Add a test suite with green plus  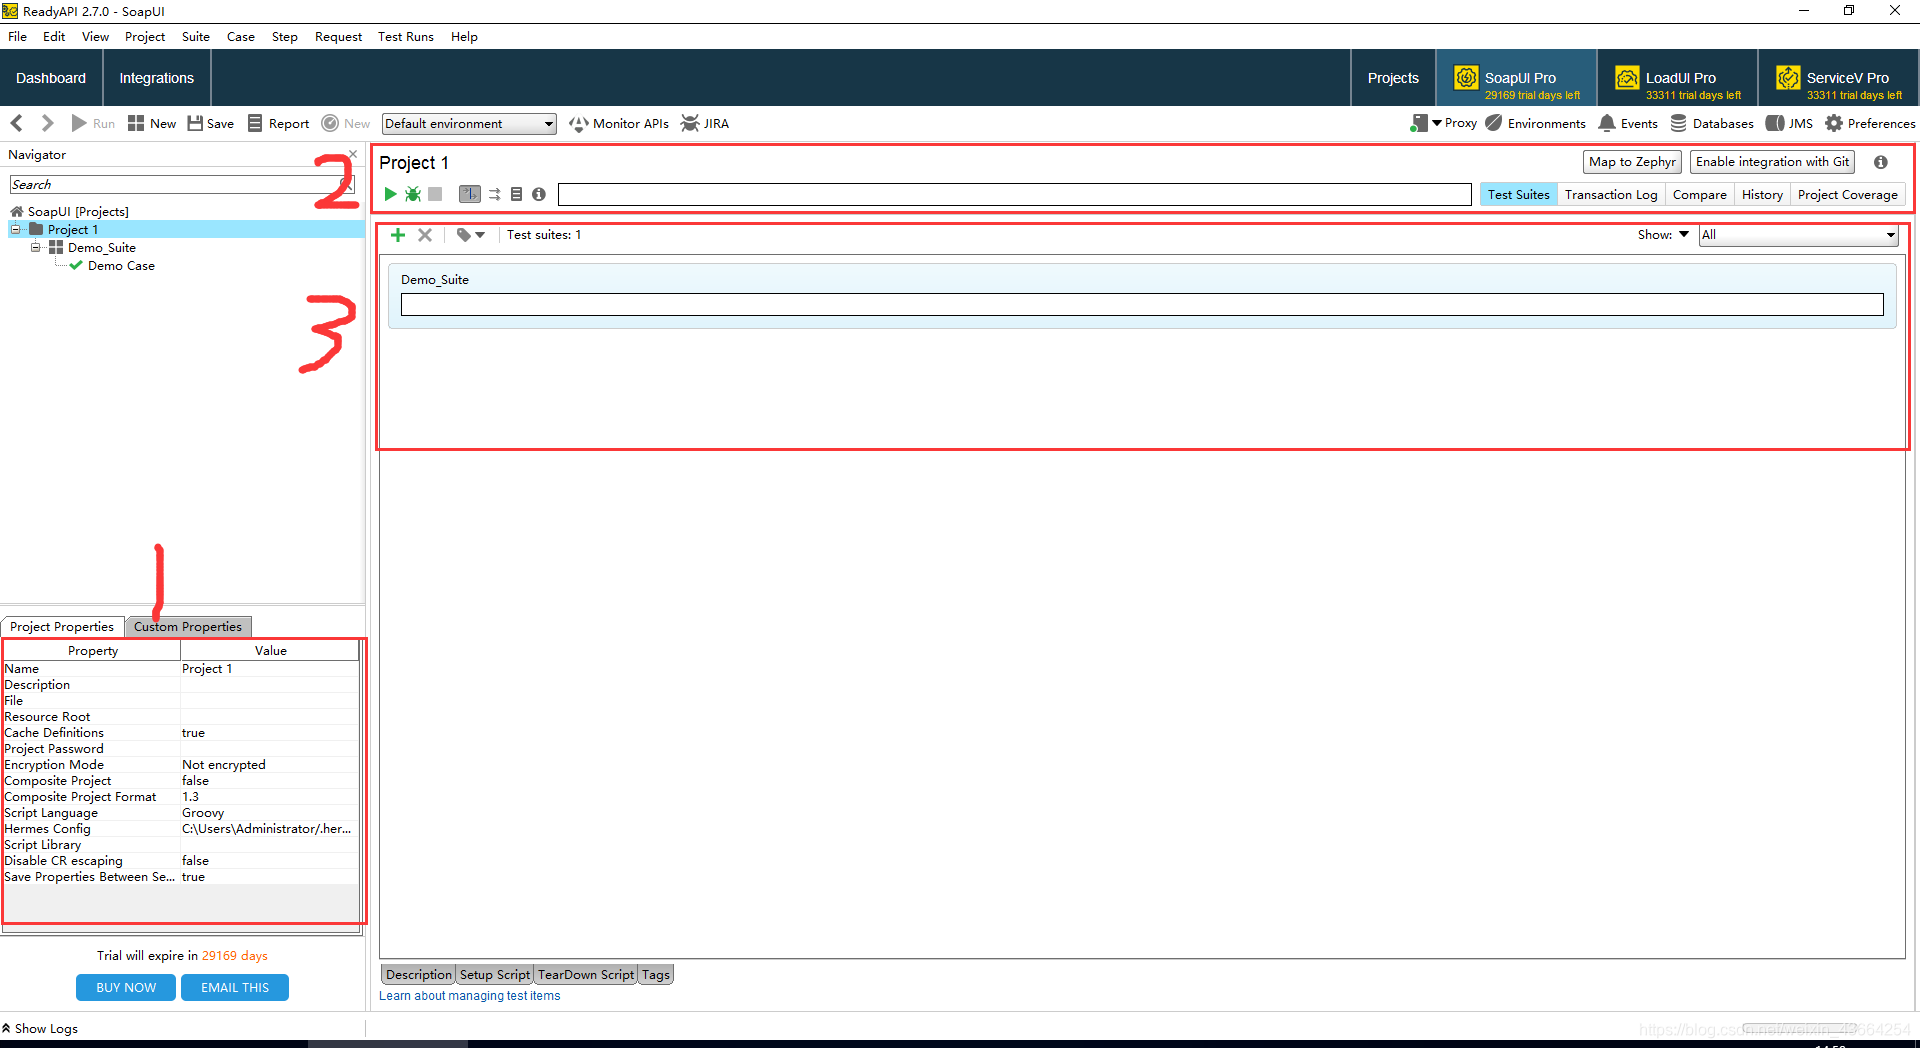[x=398, y=235]
